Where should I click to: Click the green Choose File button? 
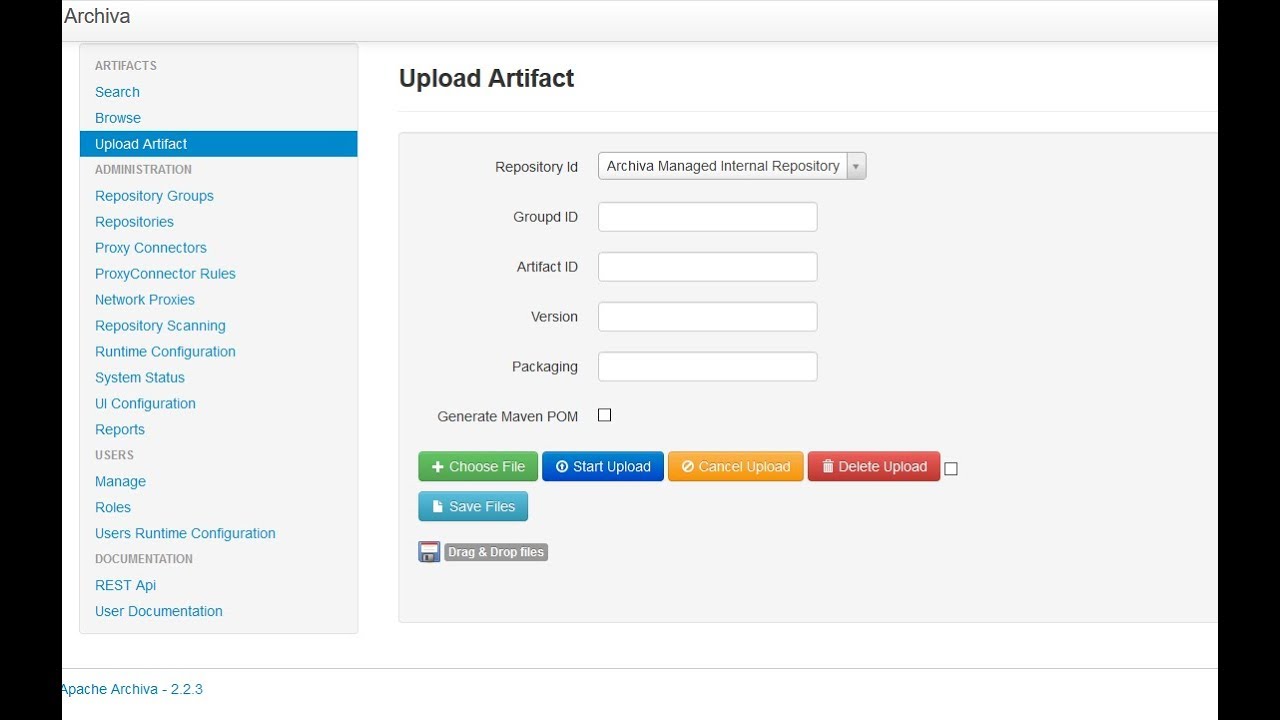pyautogui.click(x=478, y=466)
